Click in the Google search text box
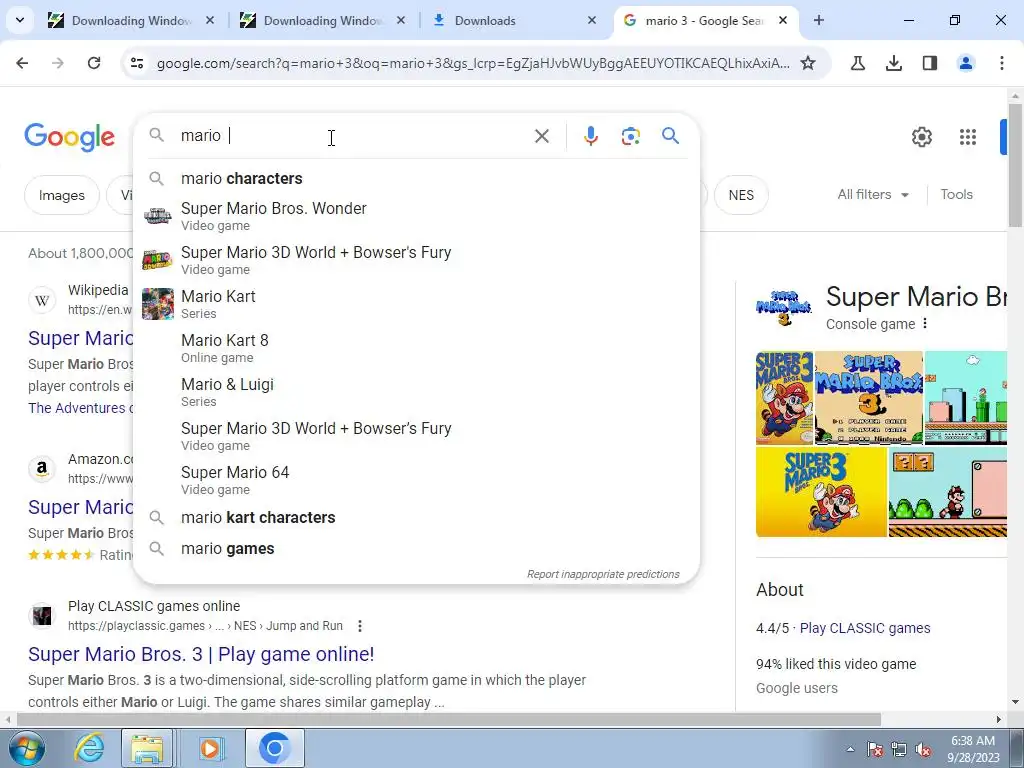This screenshot has width=1024, height=768. (353, 136)
